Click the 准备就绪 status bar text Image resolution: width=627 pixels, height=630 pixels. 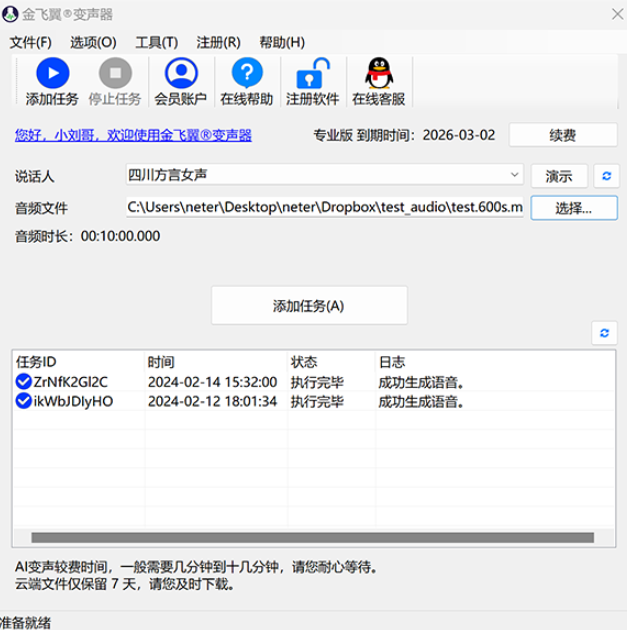(25, 623)
